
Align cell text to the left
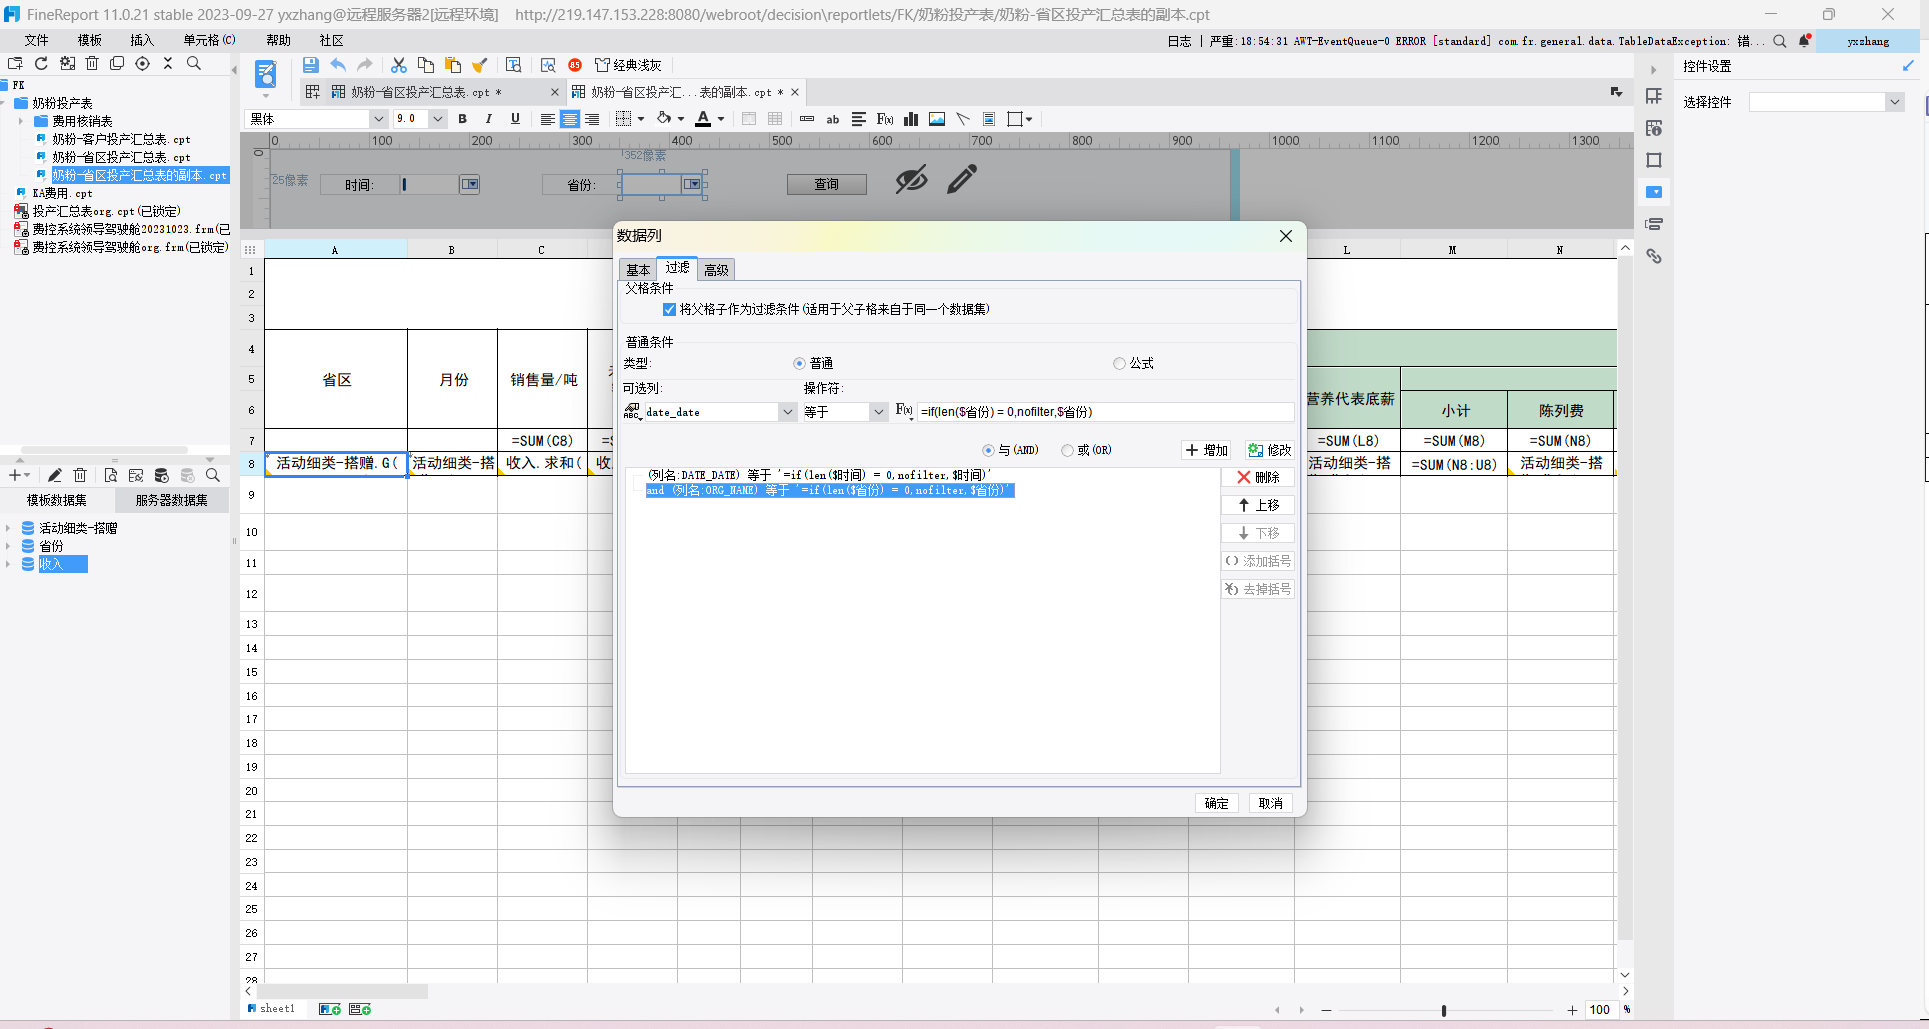tap(547, 119)
